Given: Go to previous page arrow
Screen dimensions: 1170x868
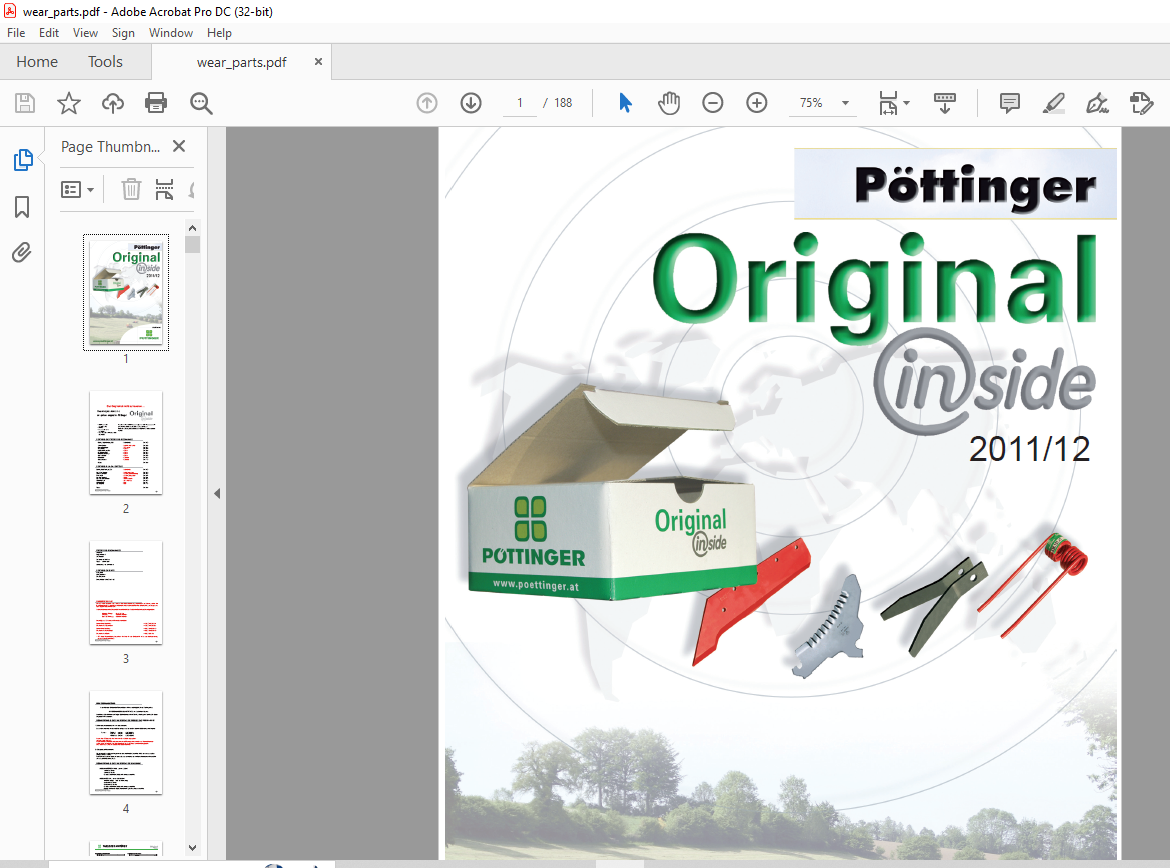Looking at the screenshot, I should point(427,103).
